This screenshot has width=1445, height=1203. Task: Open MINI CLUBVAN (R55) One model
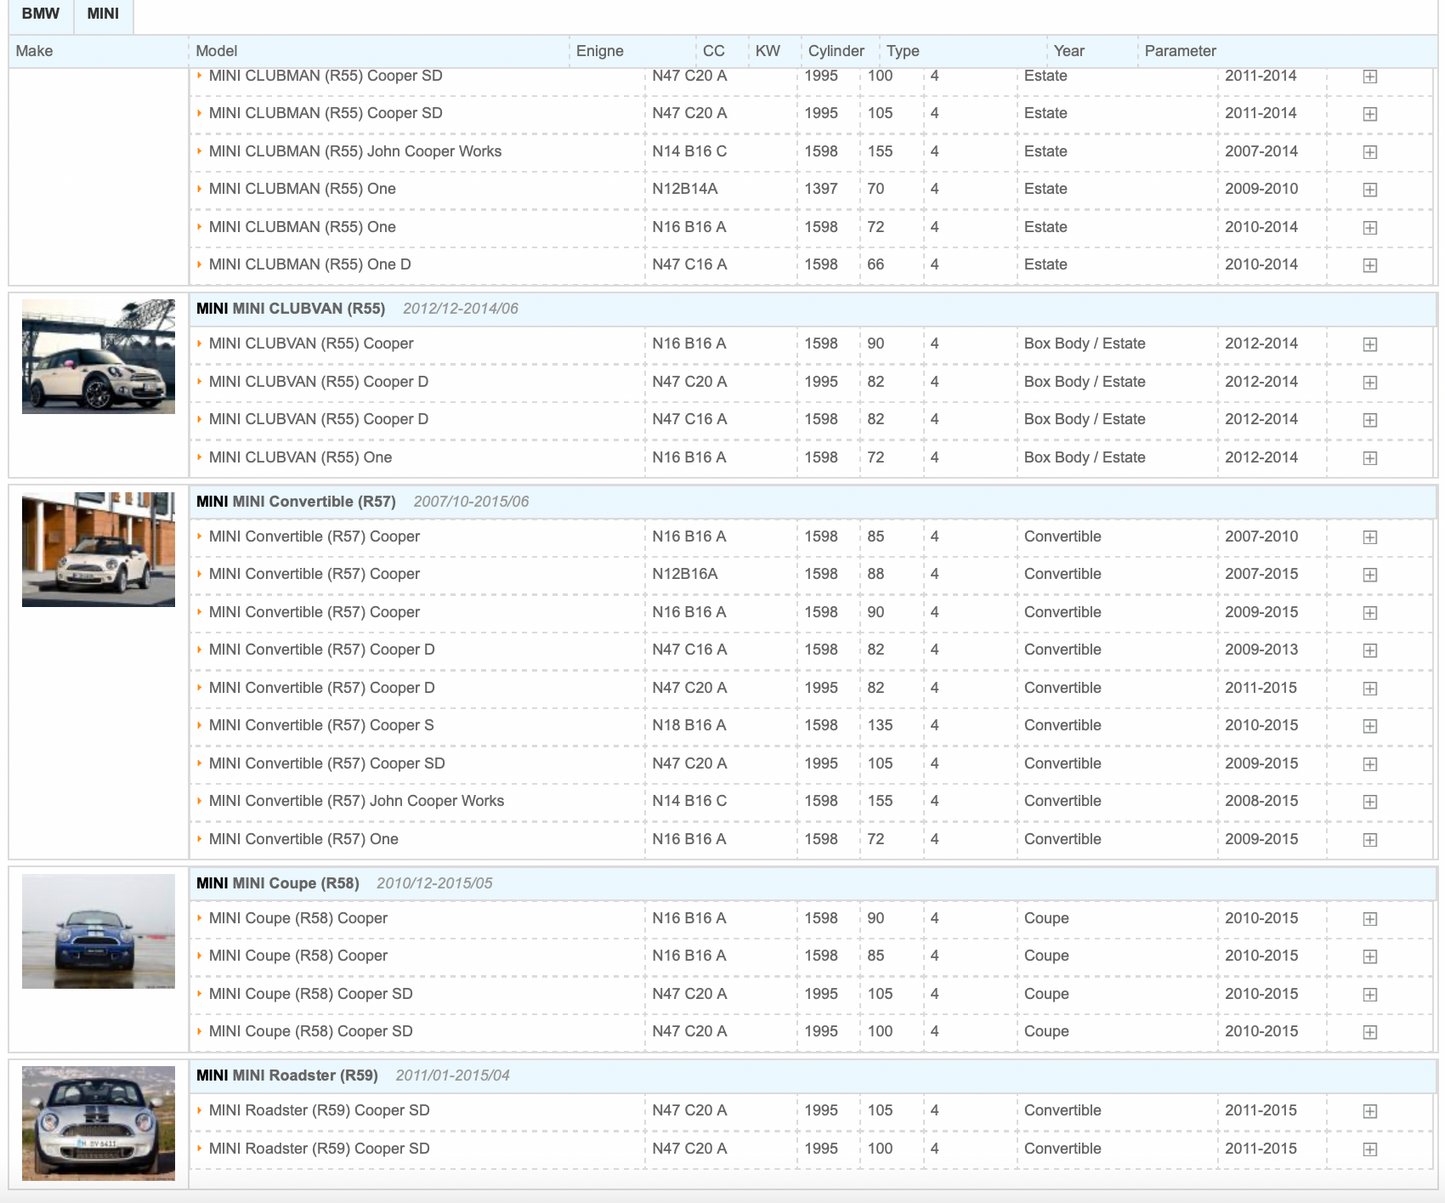300,457
